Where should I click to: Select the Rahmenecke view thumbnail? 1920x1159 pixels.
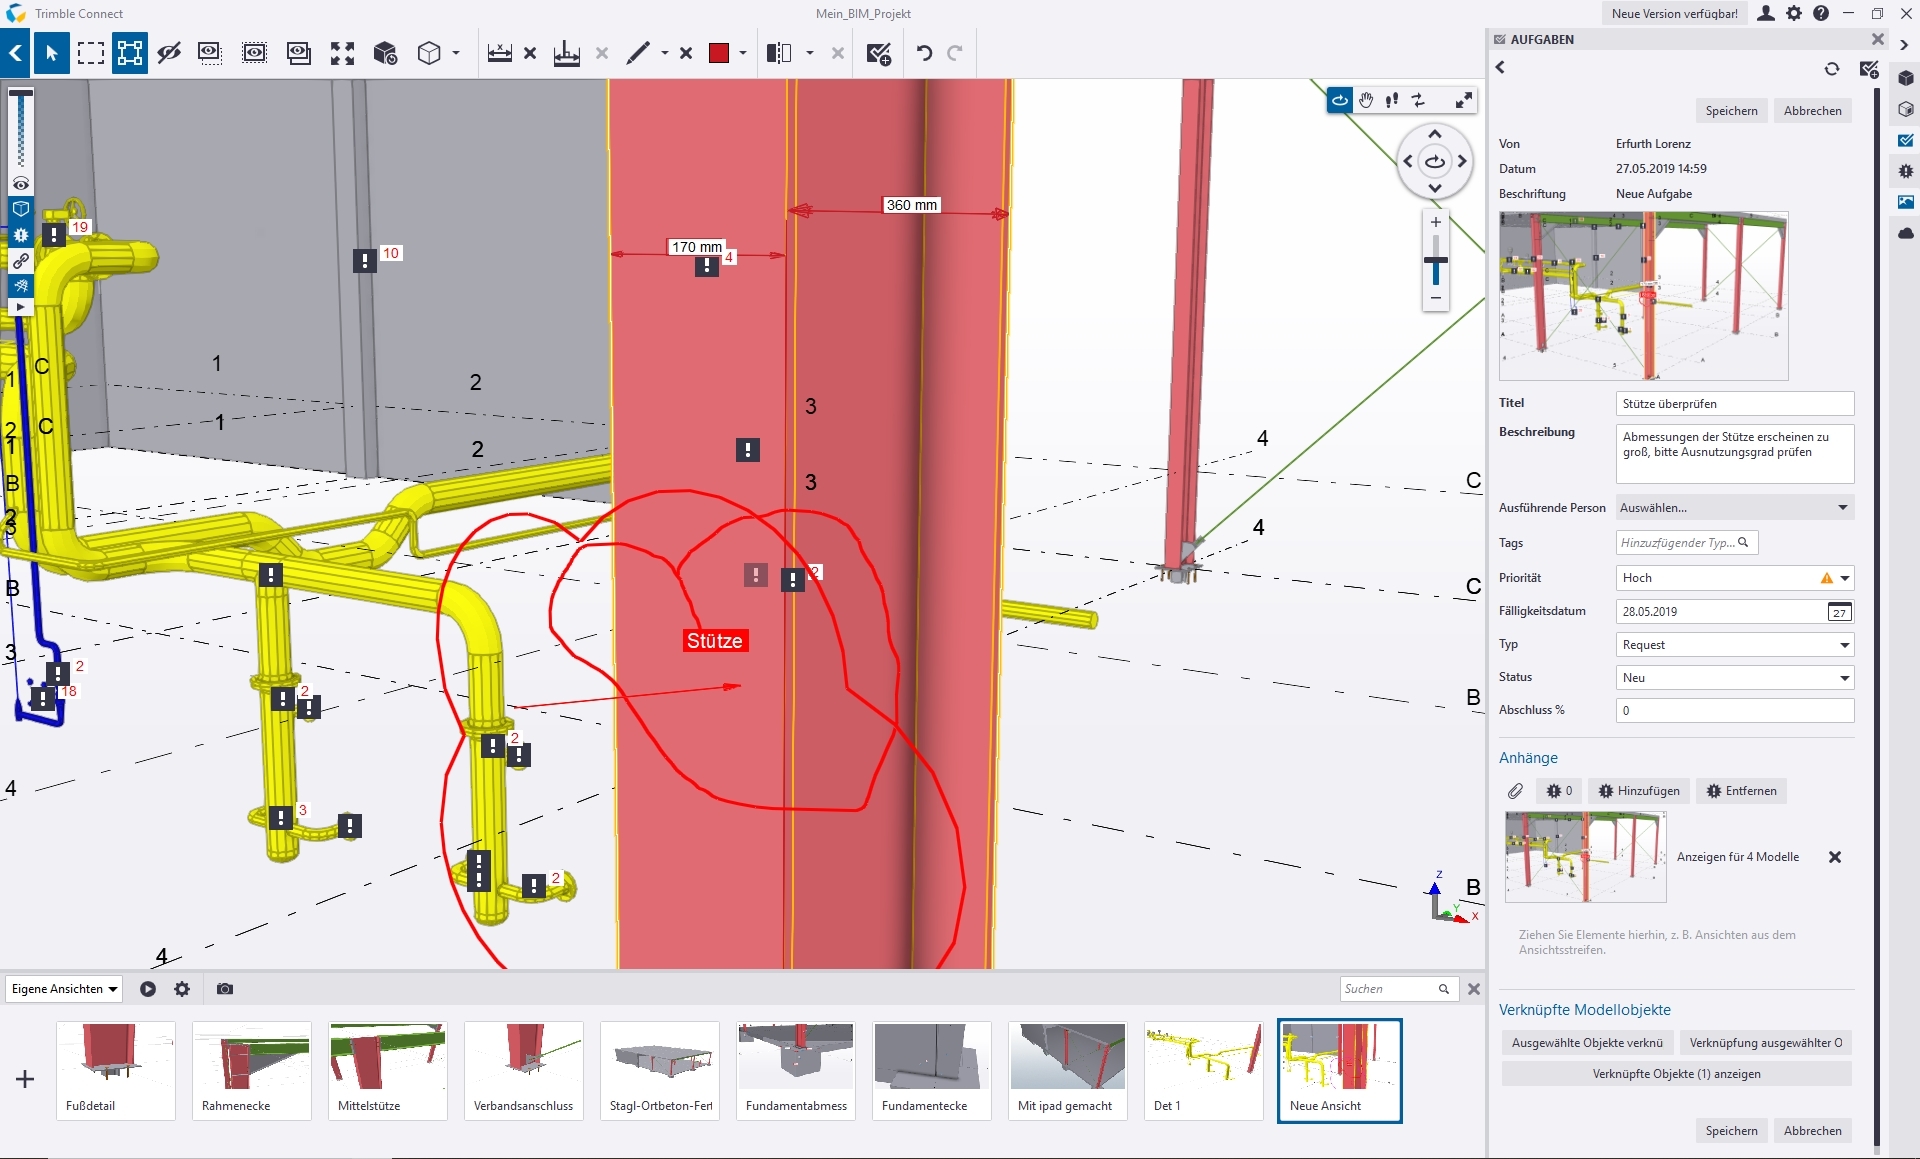click(x=251, y=1069)
